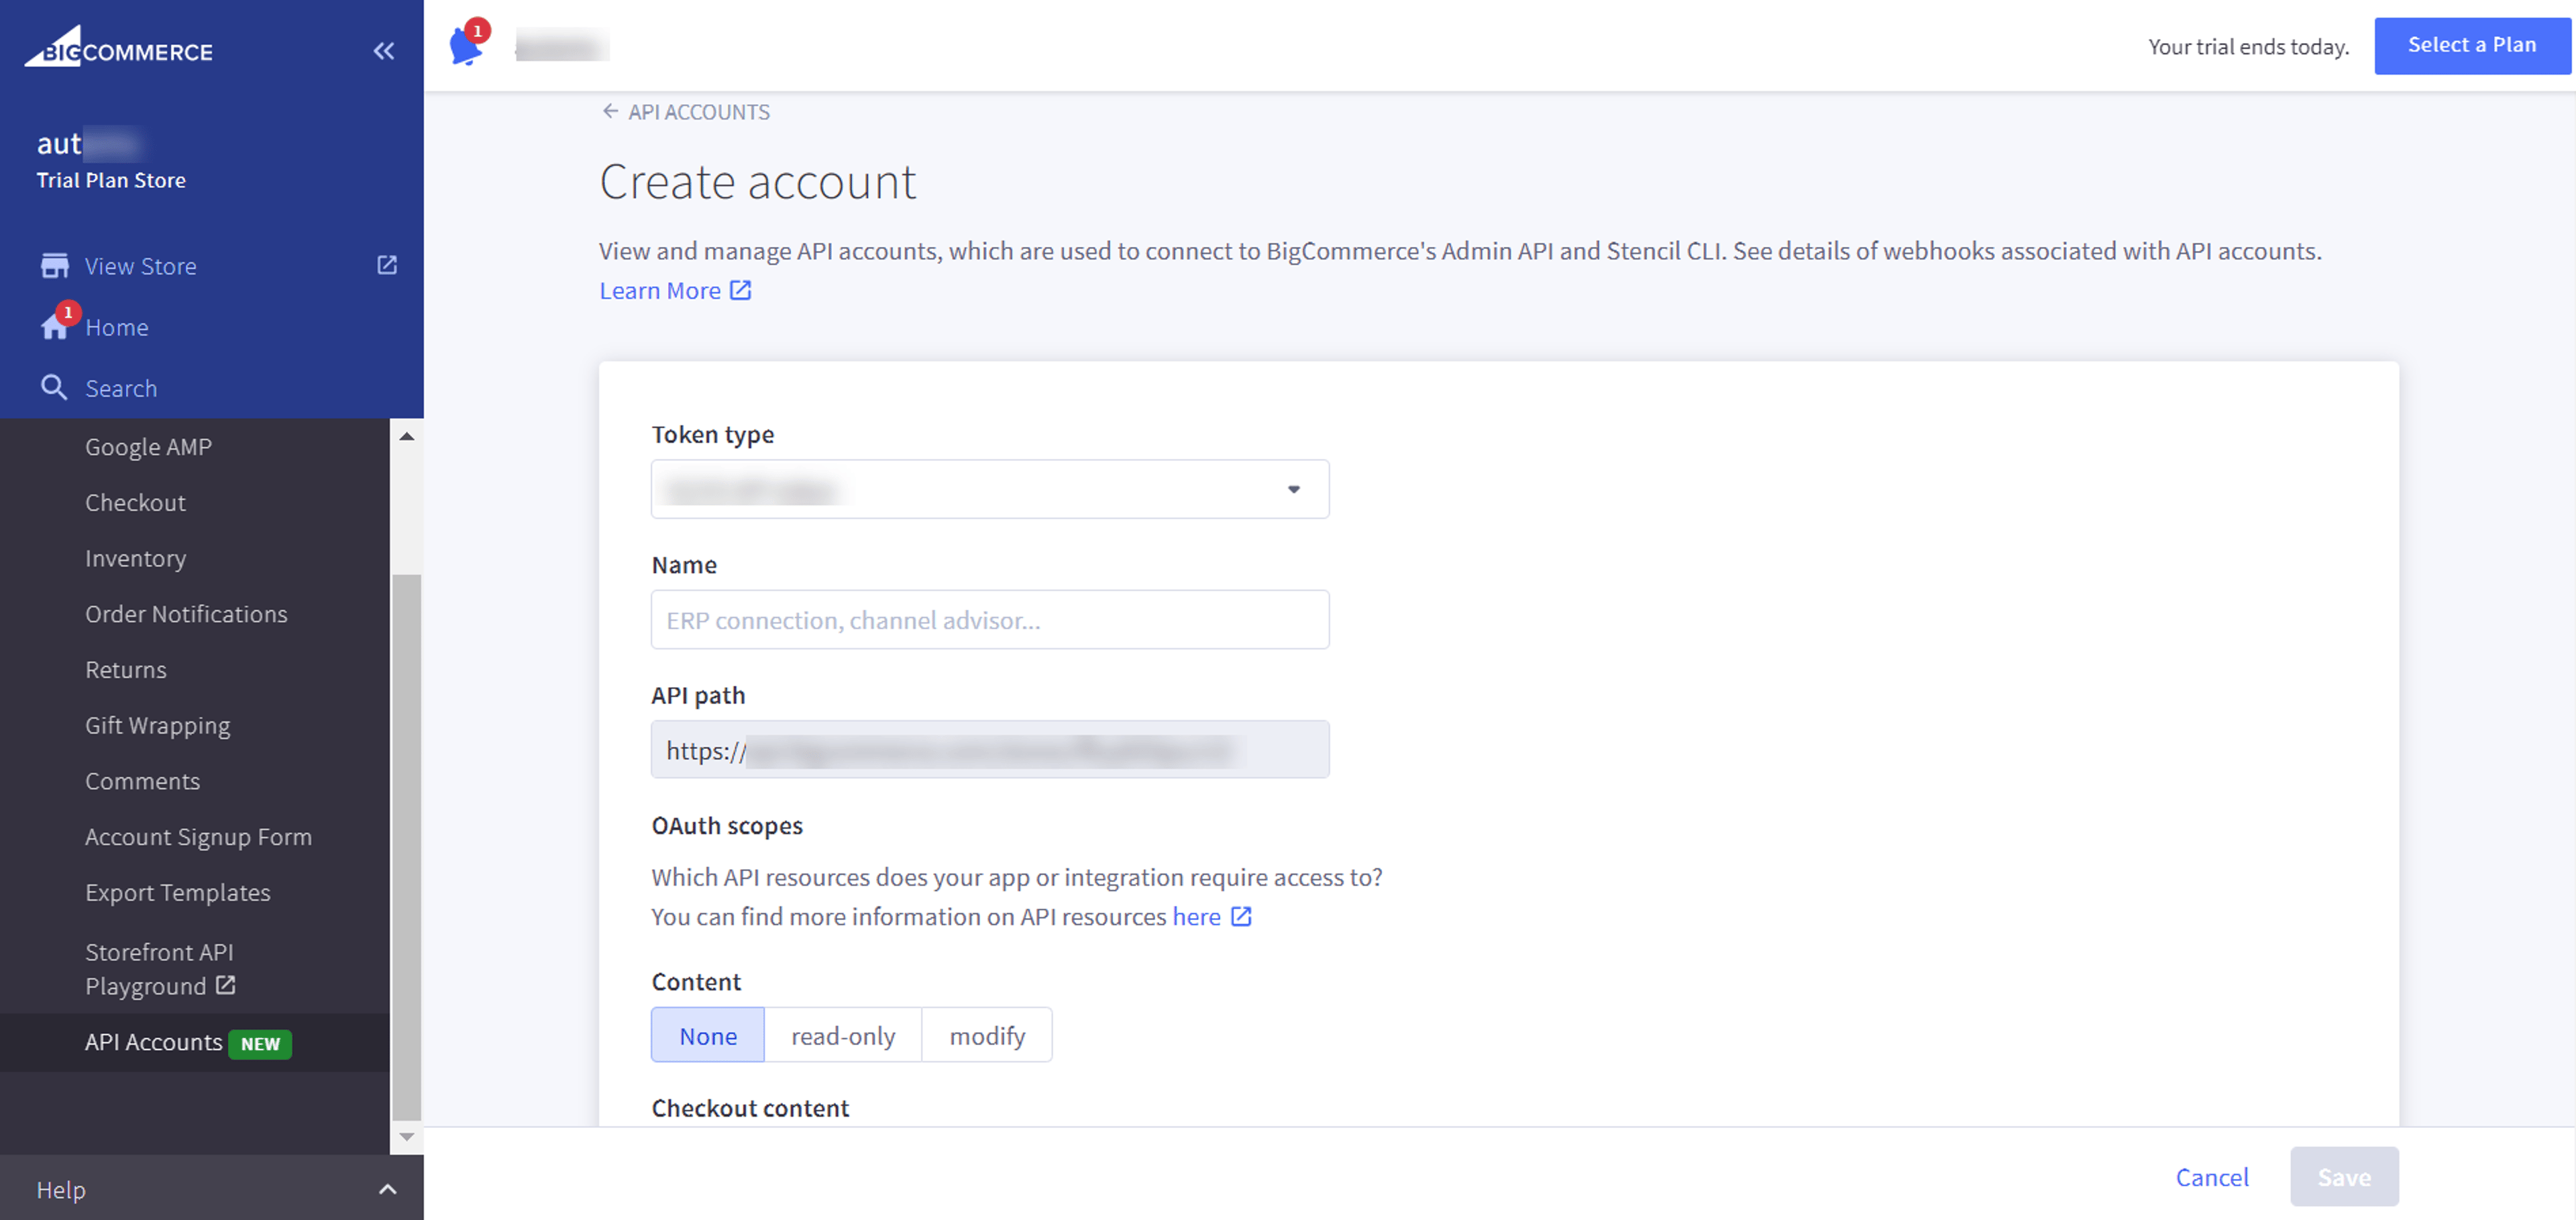Image resolution: width=2576 pixels, height=1220 pixels.
Task: Focus the Name input field
Action: click(990, 620)
